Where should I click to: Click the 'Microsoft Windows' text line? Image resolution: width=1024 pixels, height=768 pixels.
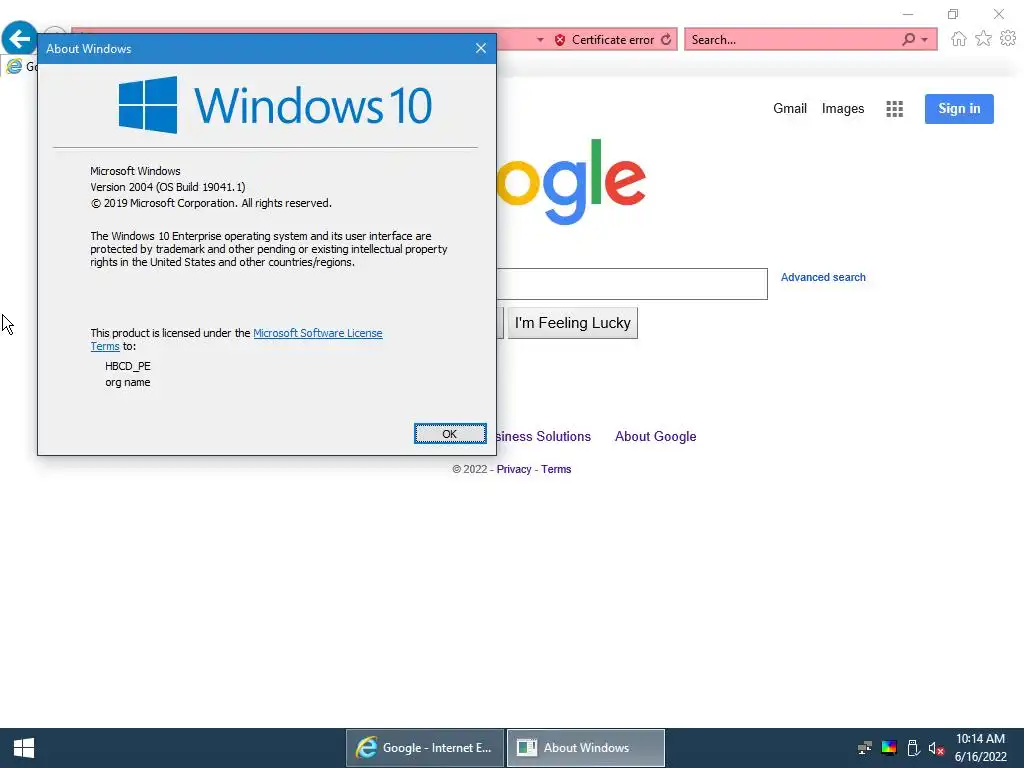point(135,171)
